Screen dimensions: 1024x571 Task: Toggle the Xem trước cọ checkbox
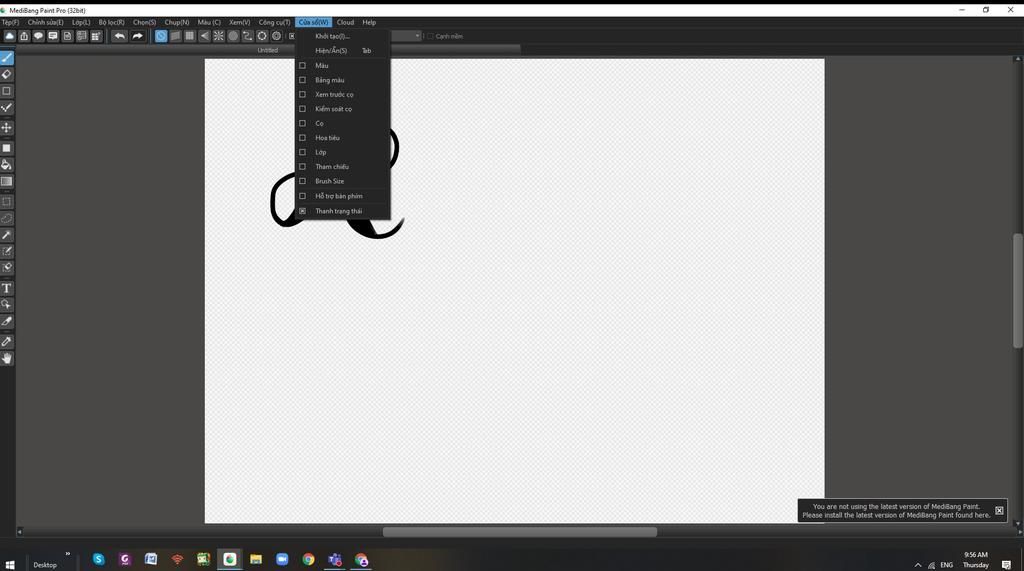click(302, 94)
